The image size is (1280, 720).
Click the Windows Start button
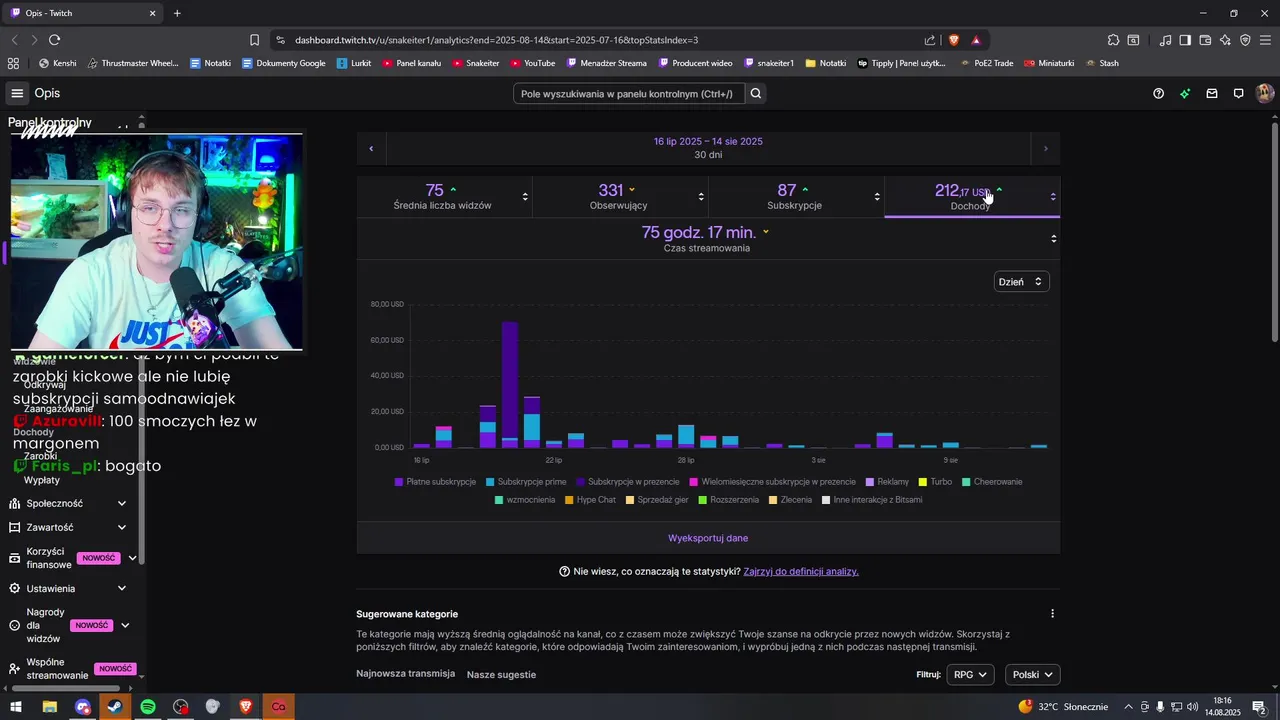(16, 707)
